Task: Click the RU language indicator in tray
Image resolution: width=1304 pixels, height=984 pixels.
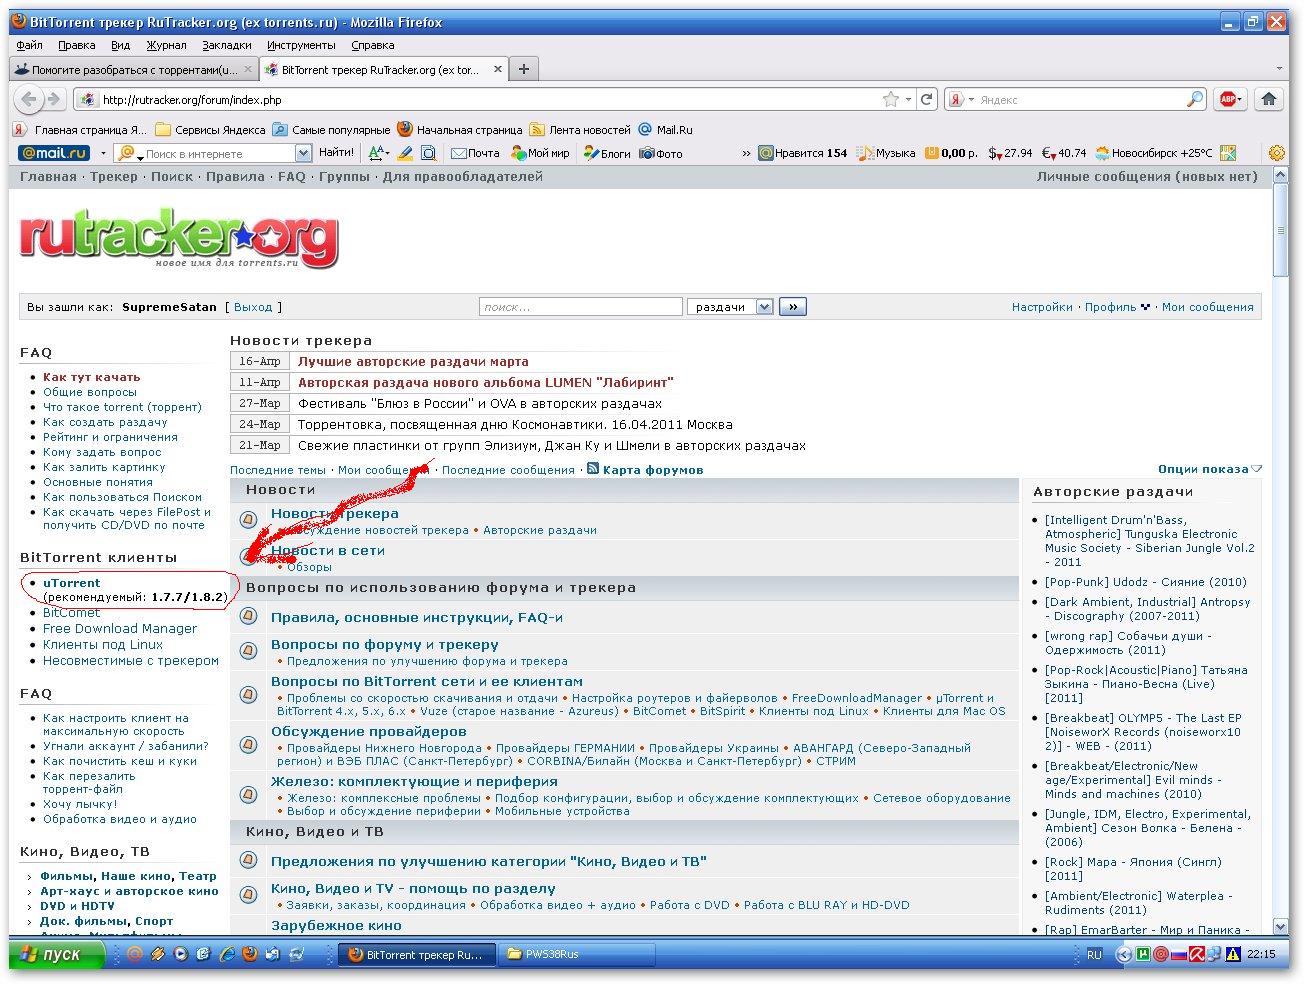Action: [x=1094, y=955]
